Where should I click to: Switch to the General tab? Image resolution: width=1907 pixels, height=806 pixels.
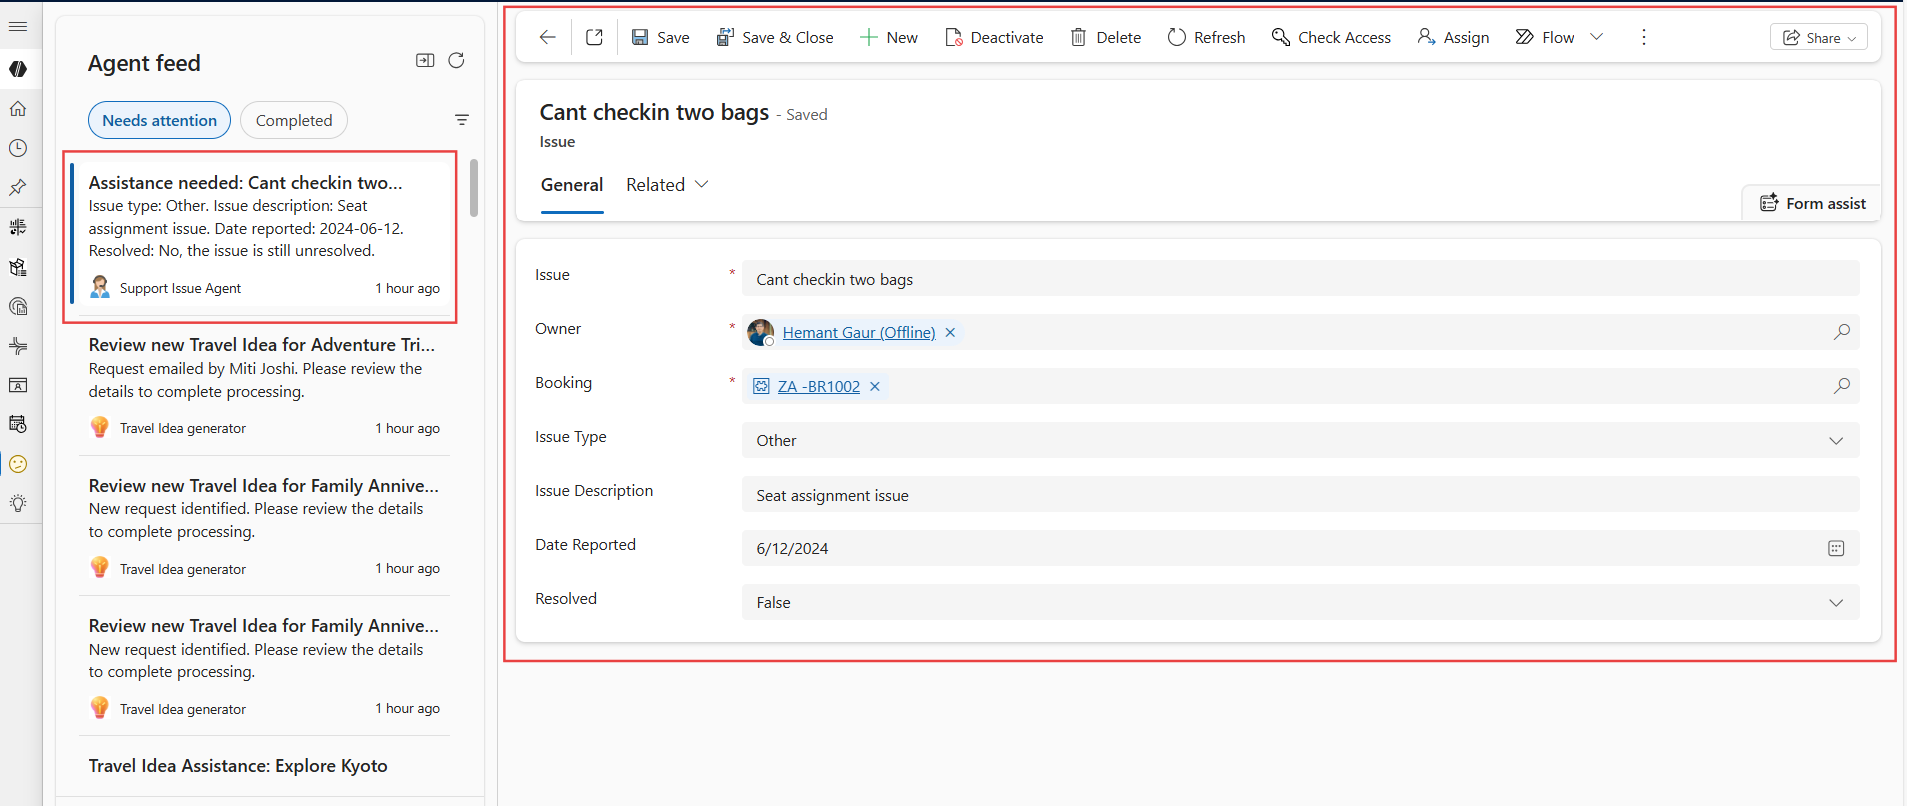point(572,185)
